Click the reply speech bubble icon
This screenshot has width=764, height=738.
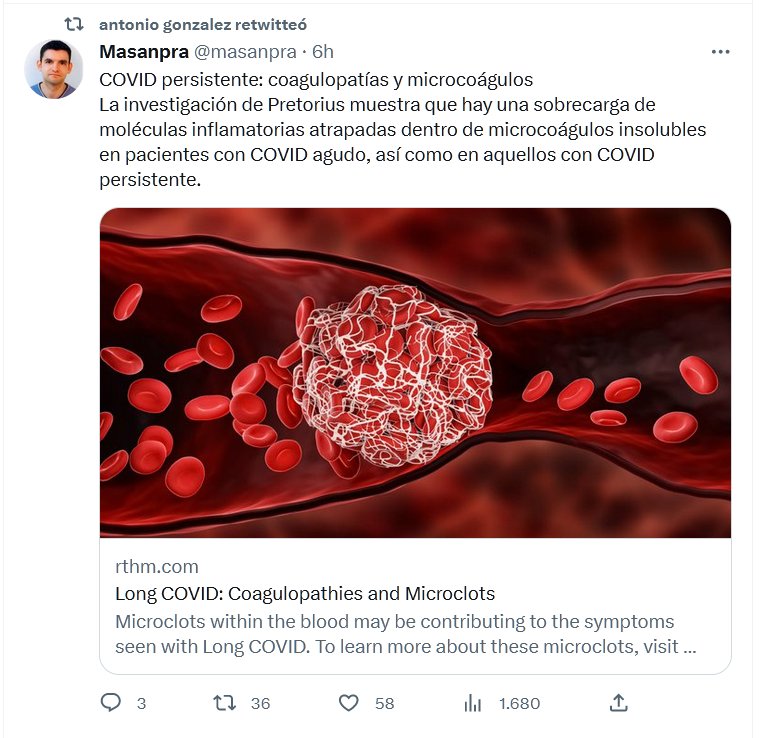(111, 703)
